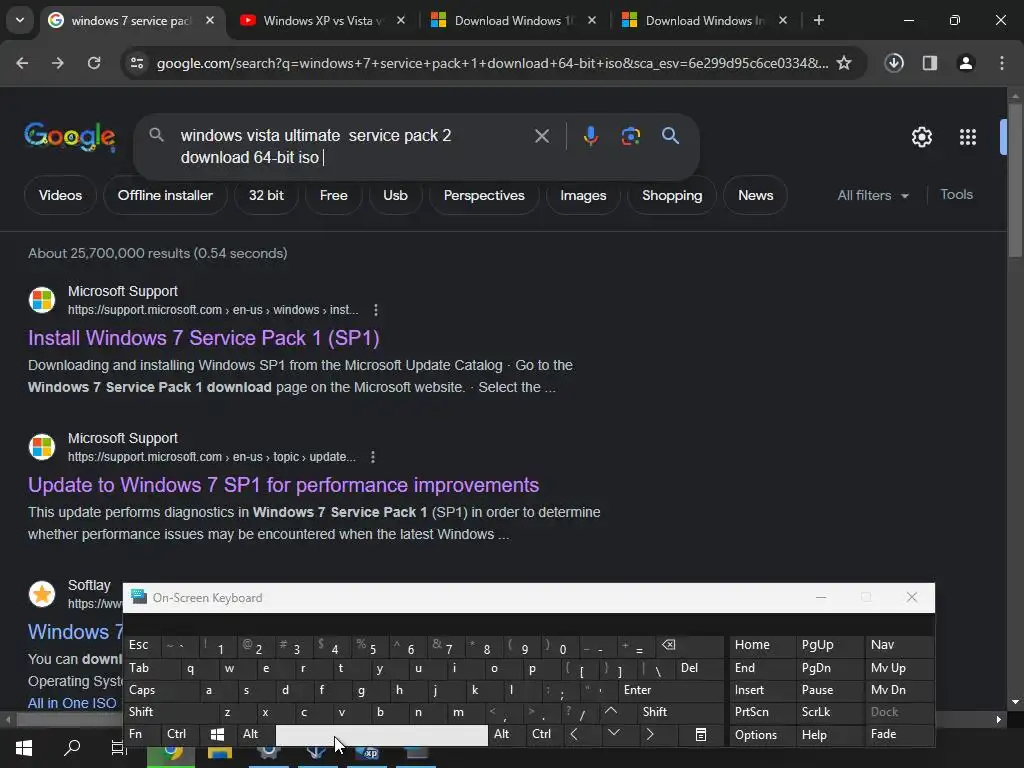Open a new browser tab
1024x768 pixels.
point(818,21)
